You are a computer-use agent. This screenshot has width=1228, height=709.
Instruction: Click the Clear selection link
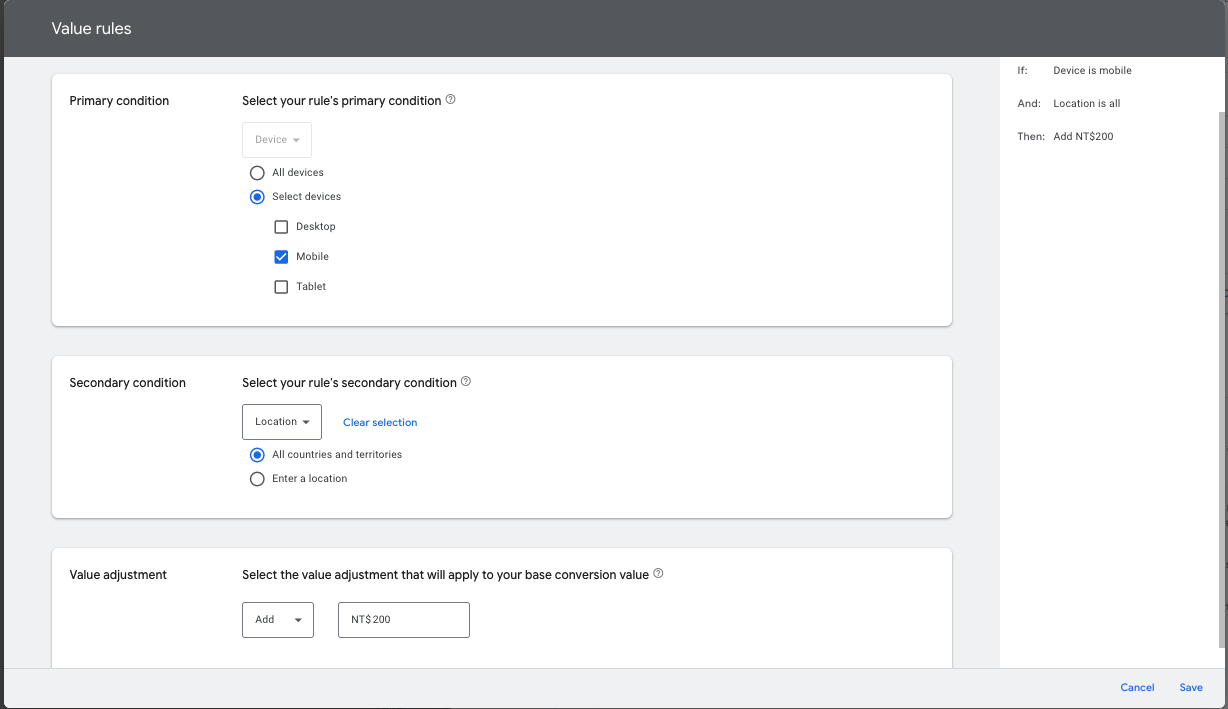tap(380, 423)
